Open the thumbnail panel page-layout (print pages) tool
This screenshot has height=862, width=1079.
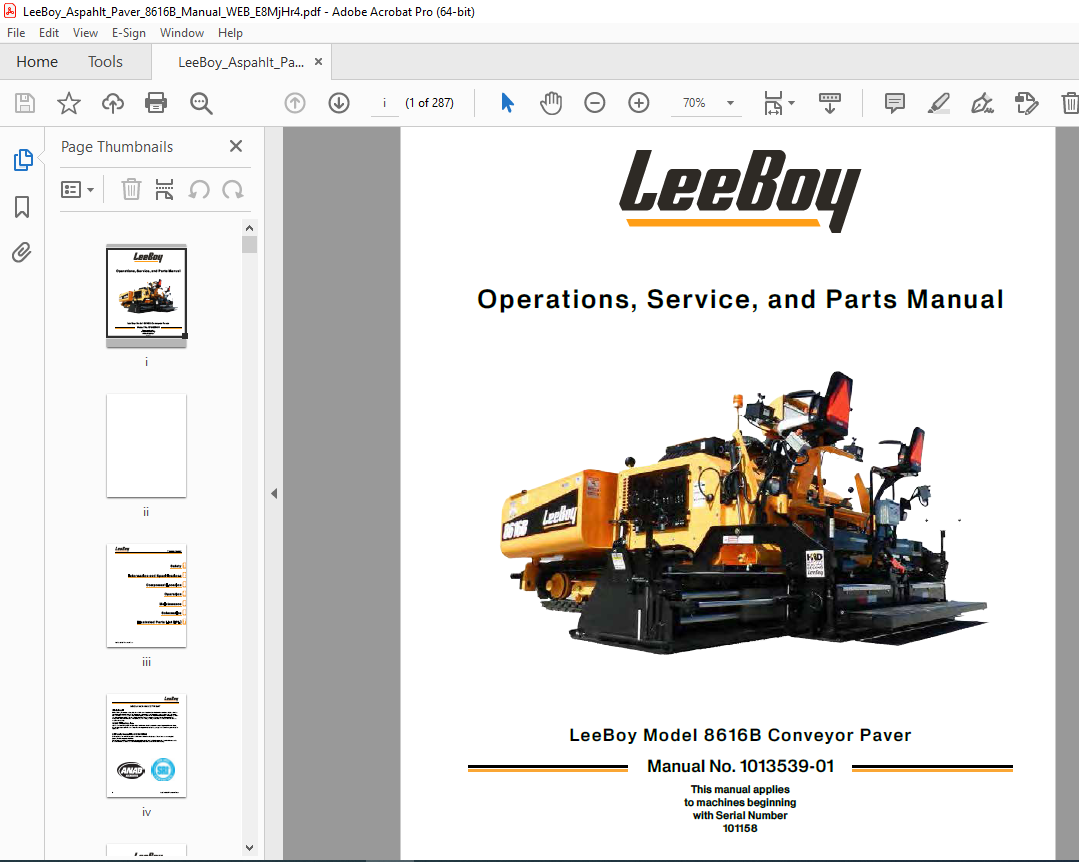[164, 189]
